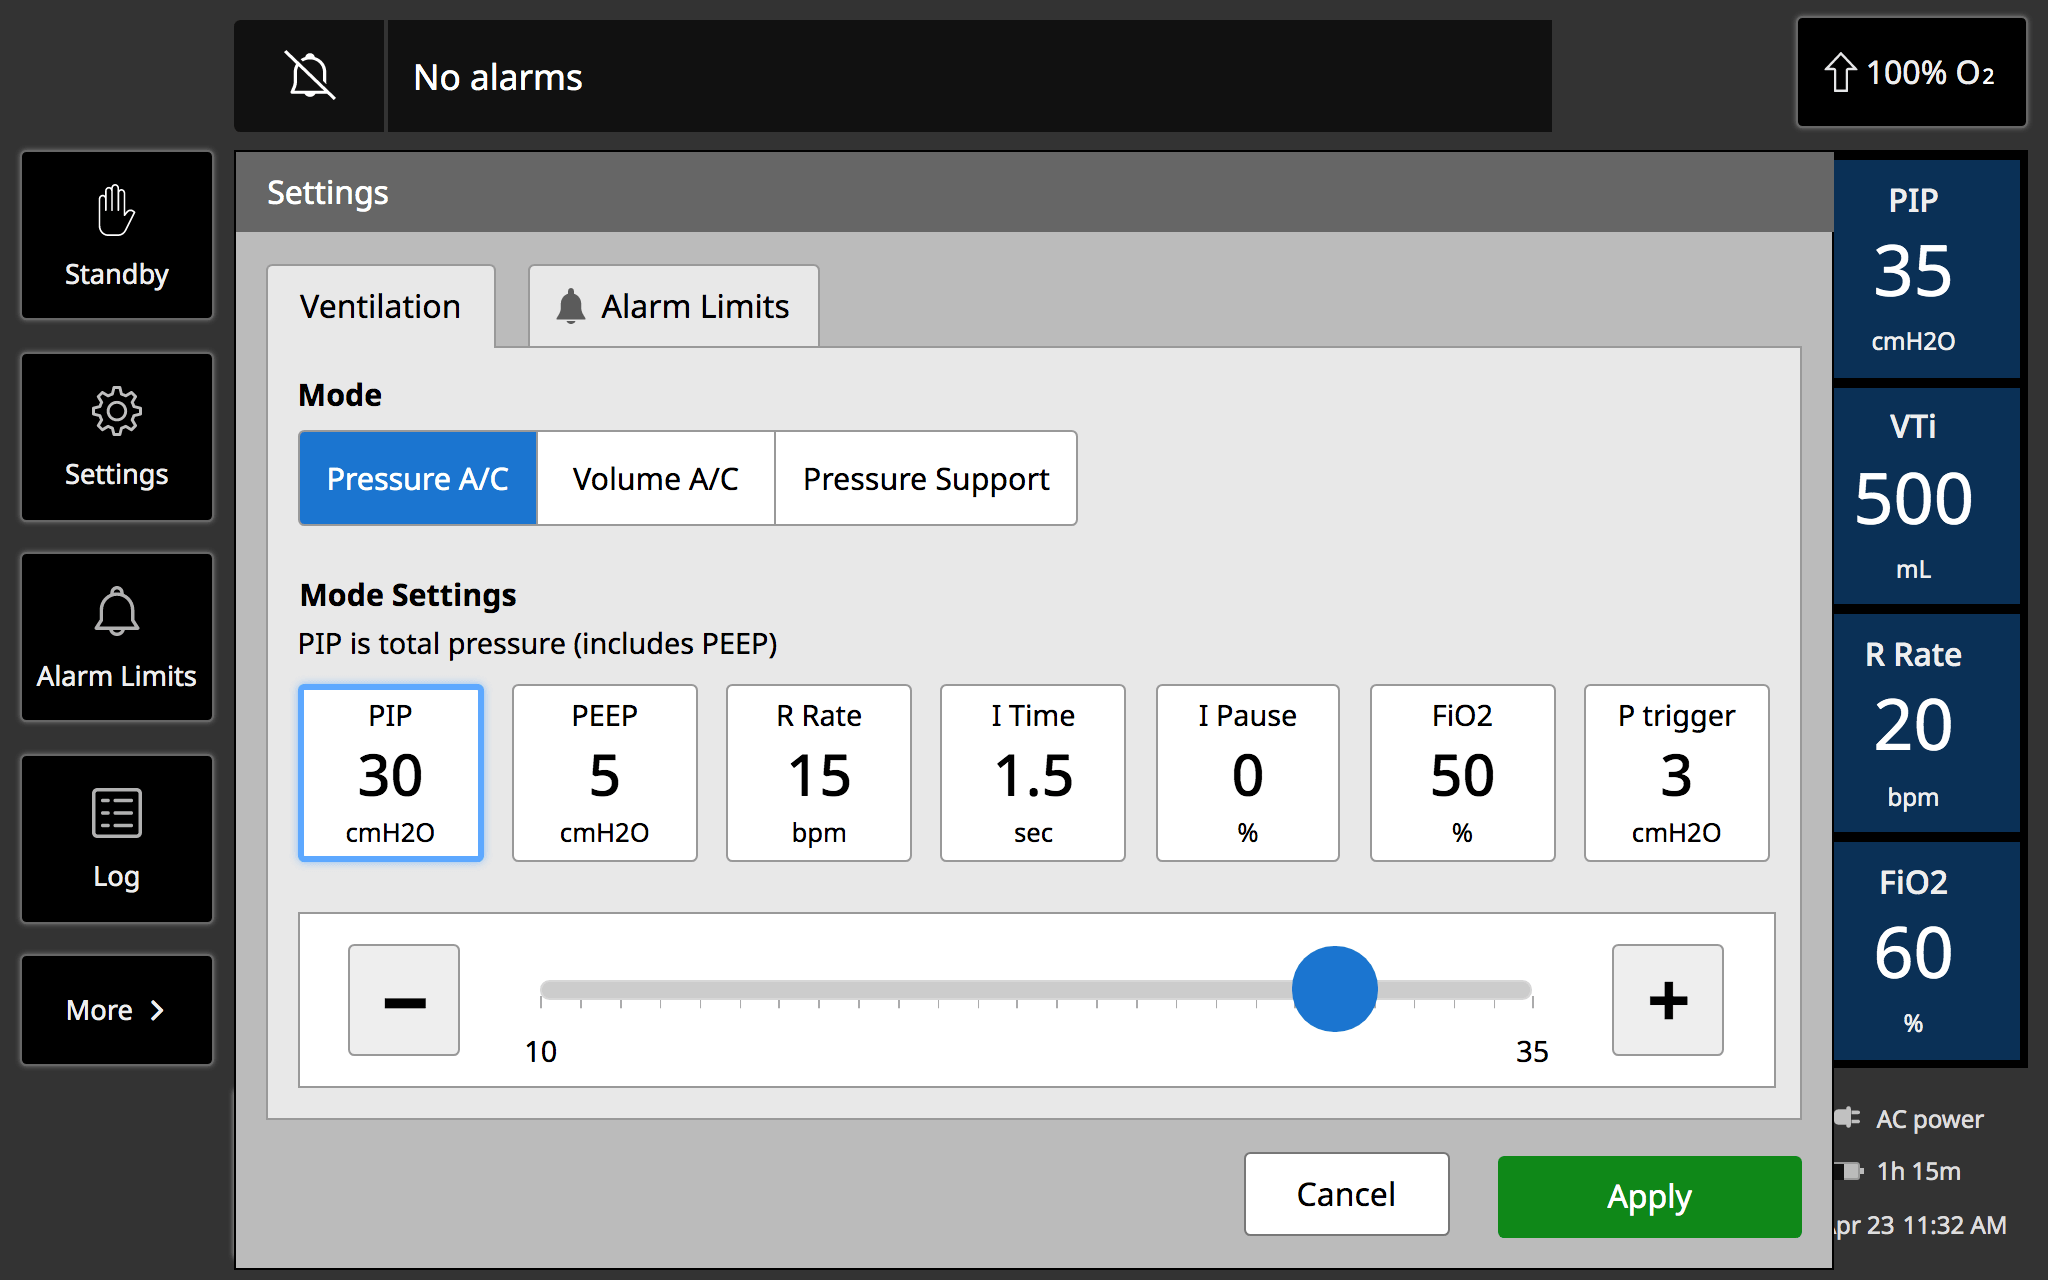Click the green Apply button
This screenshot has width=2048, height=1280.
[1649, 1196]
